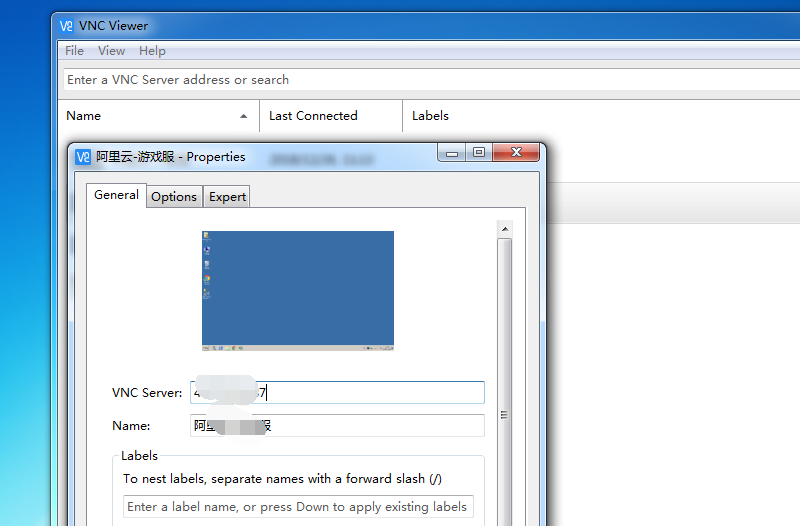Image resolution: width=800 pixels, height=526 pixels.
Task: Click the VNC Server address field
Action: [337, 392]
